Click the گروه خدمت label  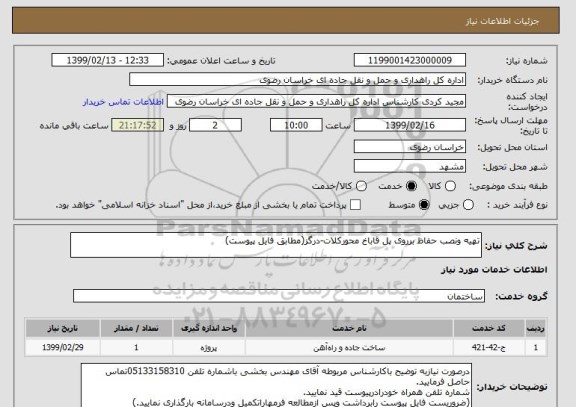click(521, 296)
